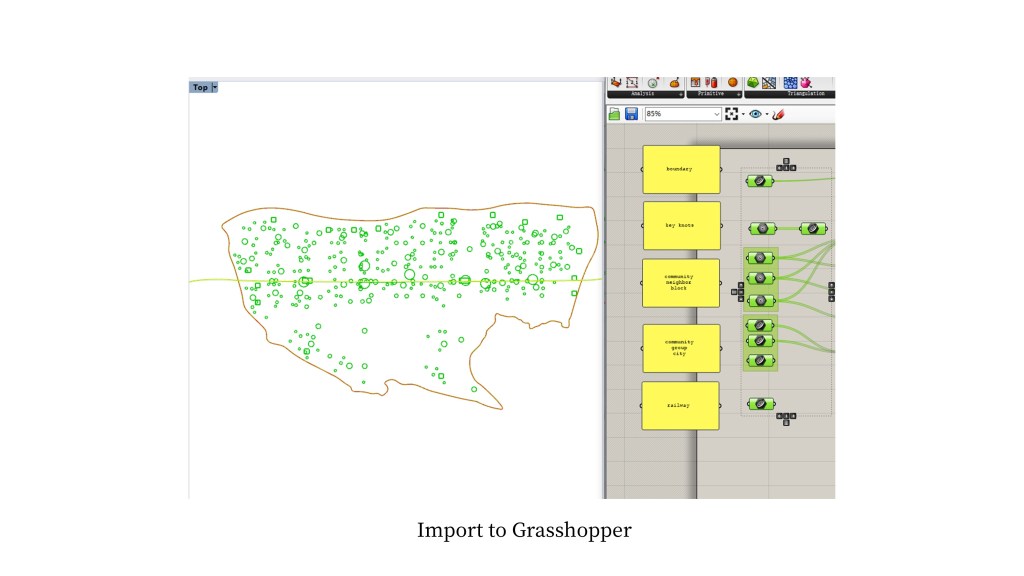Select the yellow boundary panel
The height and width of the screenshot is (576, 1024).
pyautogui.click(x=681, y=169)
